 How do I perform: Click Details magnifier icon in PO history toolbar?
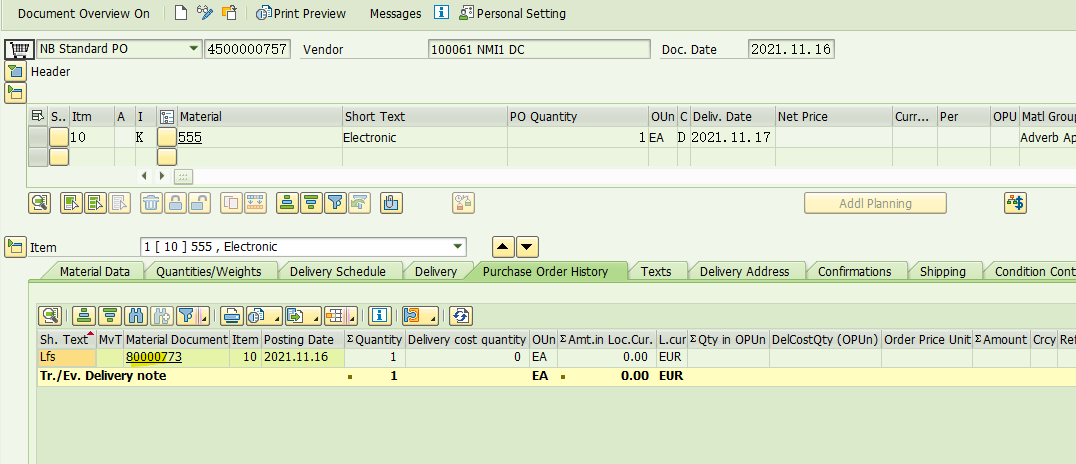tap(49, 316)
